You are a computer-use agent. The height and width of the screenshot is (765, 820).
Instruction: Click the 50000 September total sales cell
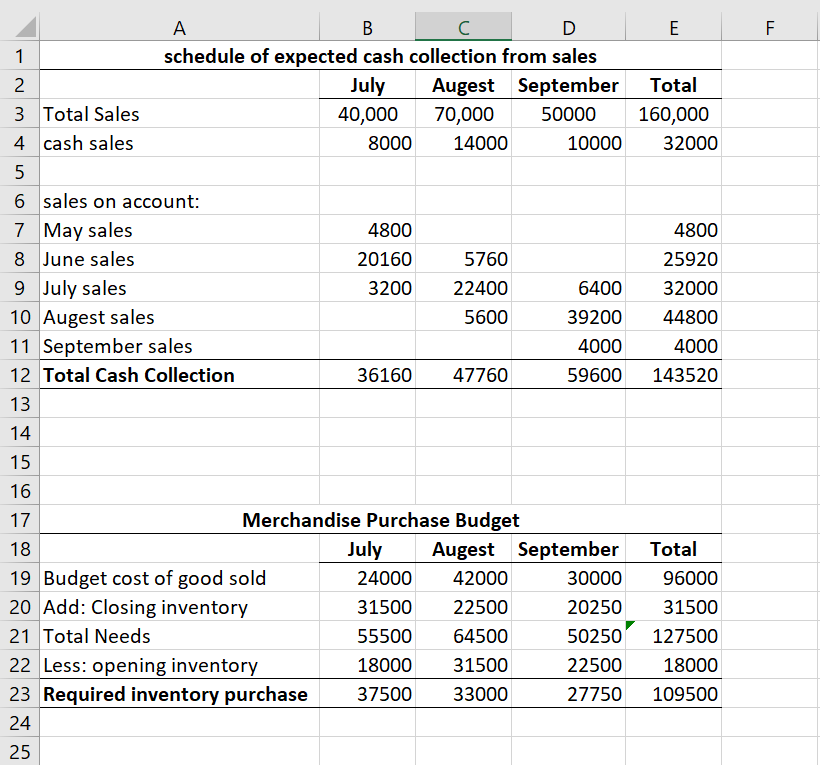point(568,114)
